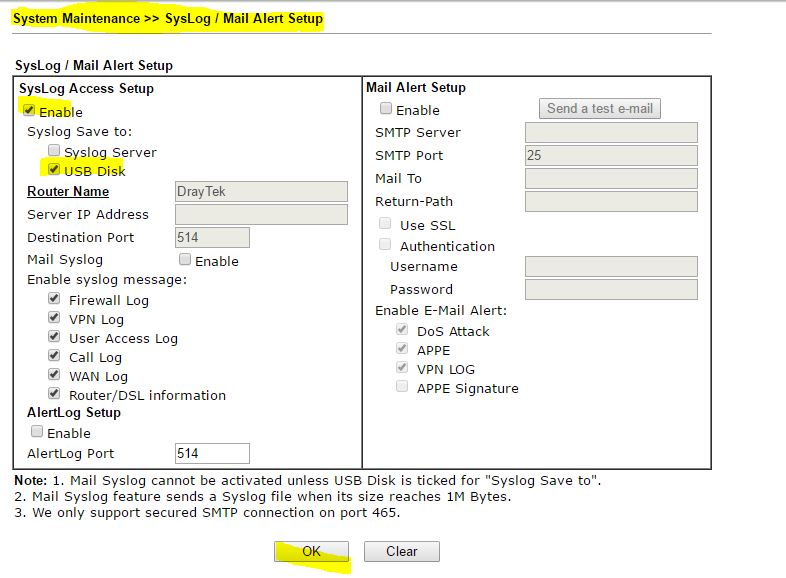786x578 pixels.
Task: Enable the Mail Syslog checkbox
Action: [x=184, y=260]
